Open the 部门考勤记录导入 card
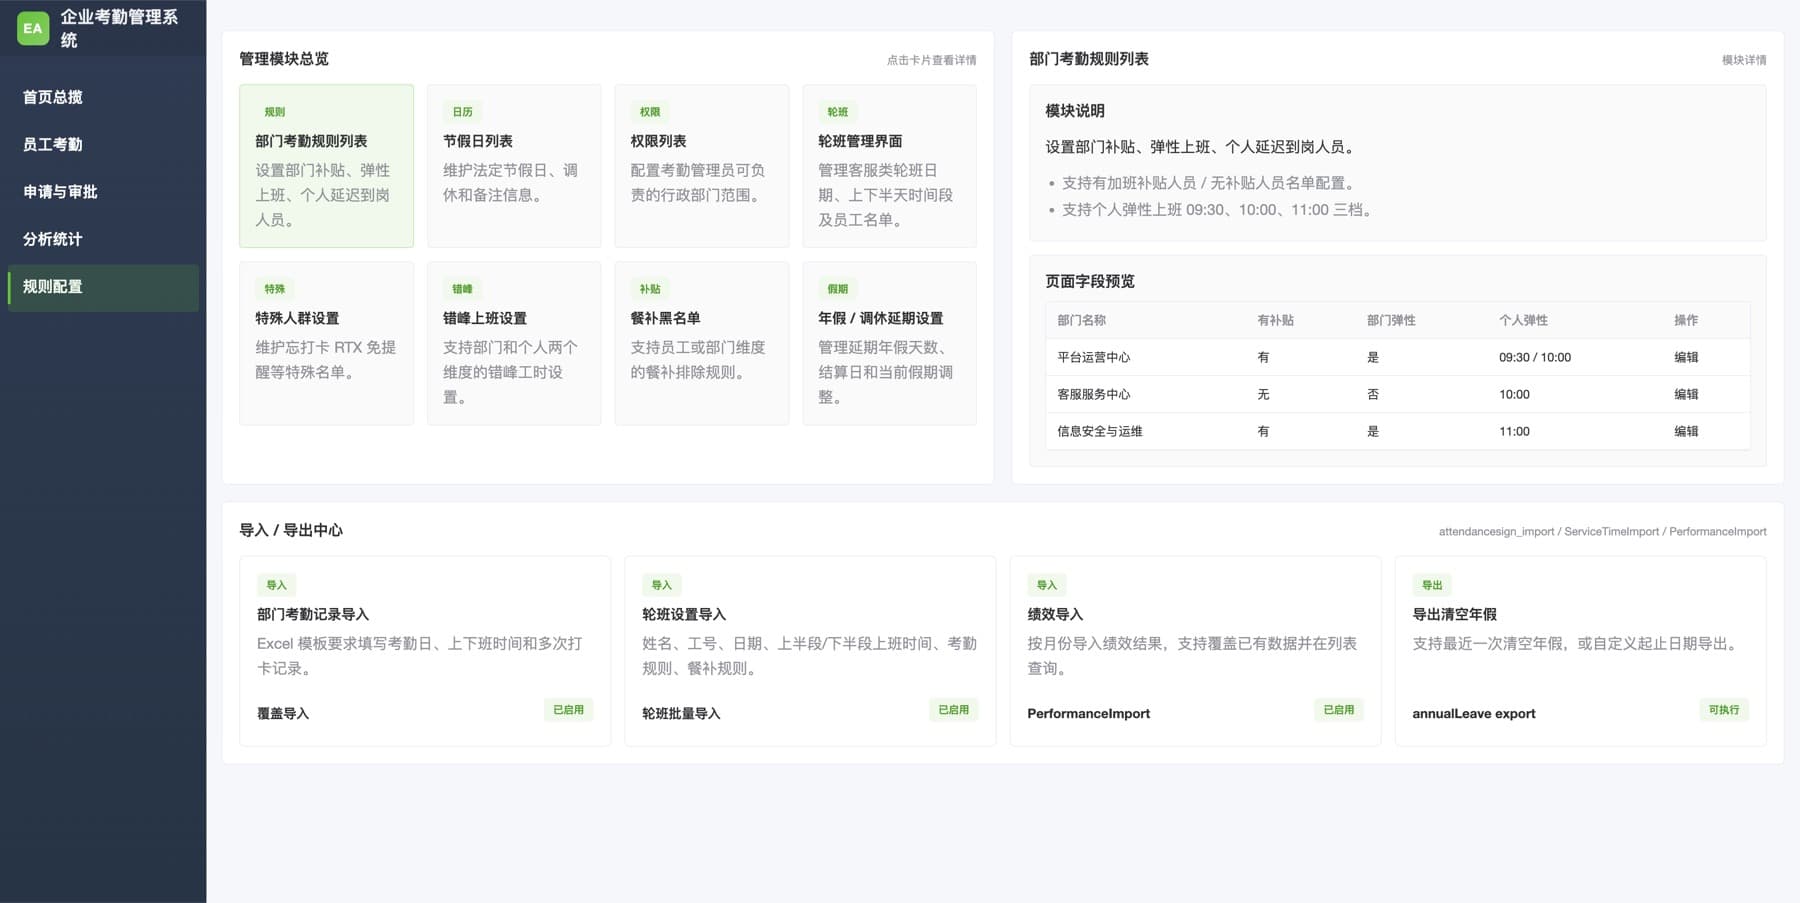The height and width of the screenshot is (903, 1800). 425,651
